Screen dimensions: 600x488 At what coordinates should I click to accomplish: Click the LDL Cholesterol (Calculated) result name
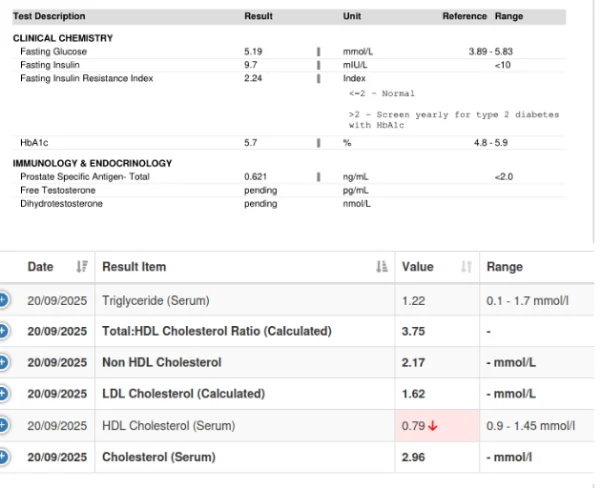[x=183, y=394]
